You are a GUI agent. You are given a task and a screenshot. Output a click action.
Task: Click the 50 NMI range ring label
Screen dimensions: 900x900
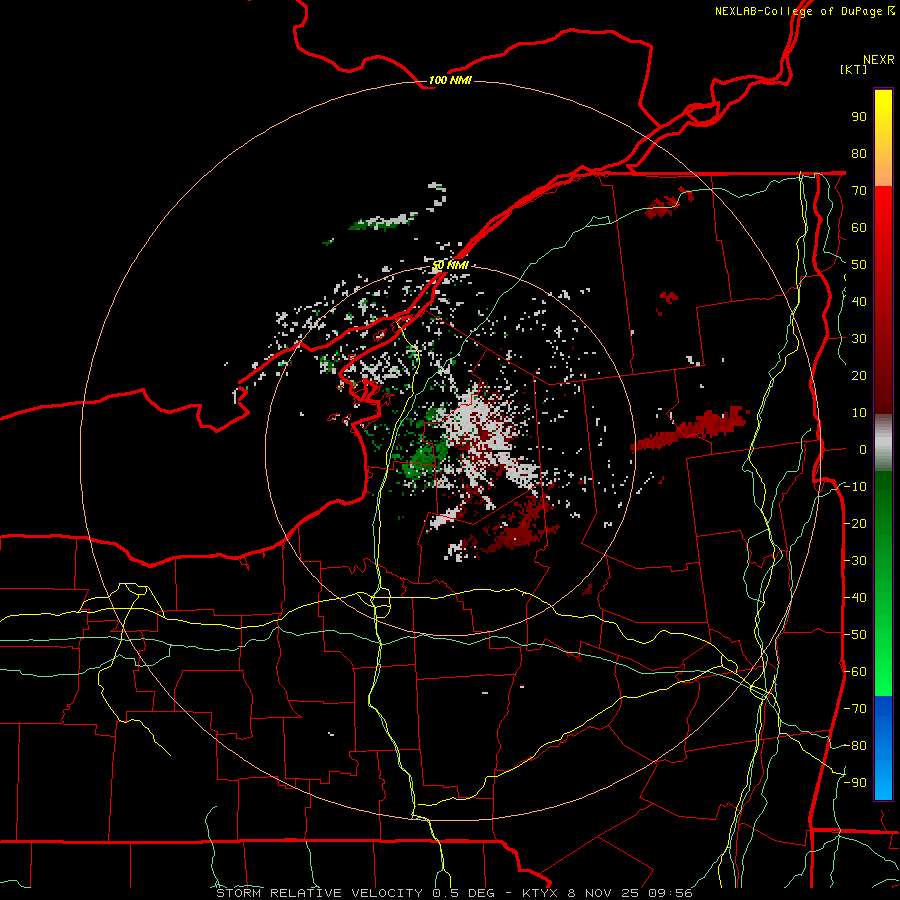pos(450,265)
